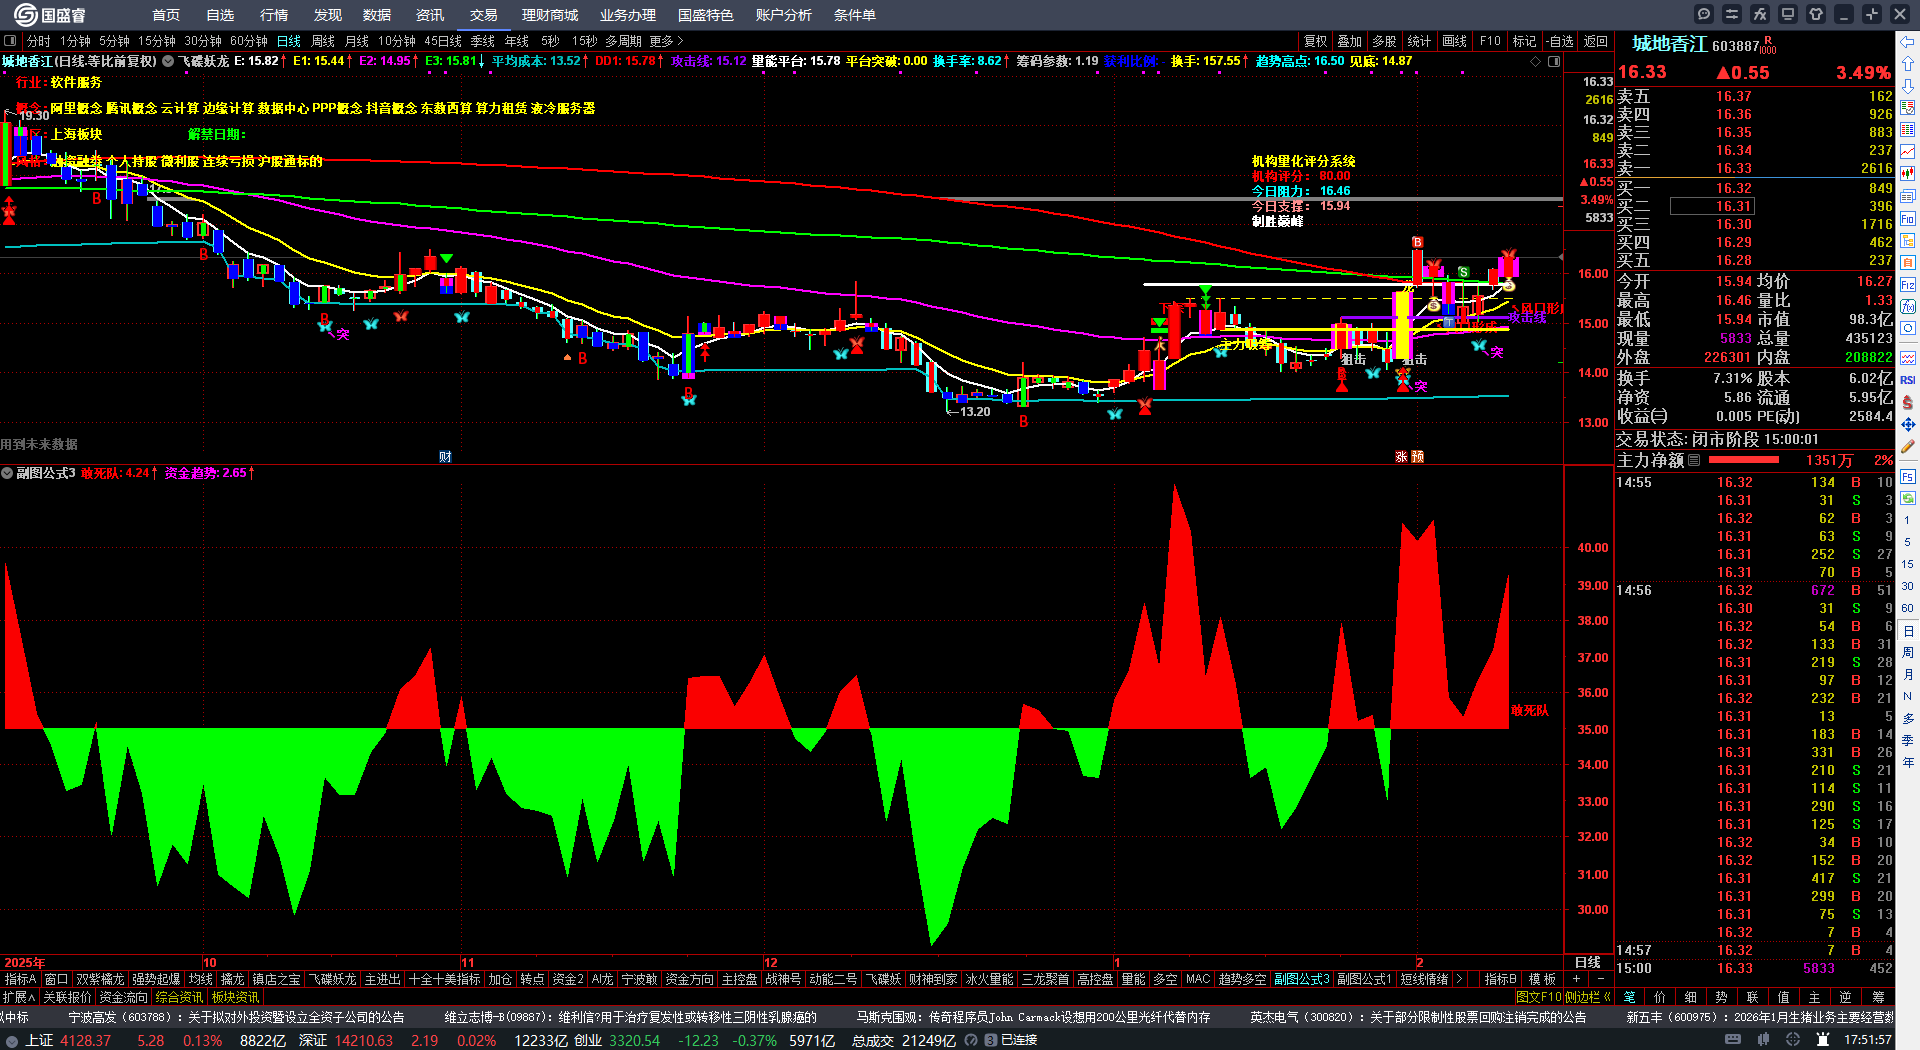Expand the 更多 periods dropdown
1920x1050 pixels.
click(x=666, y=41)
